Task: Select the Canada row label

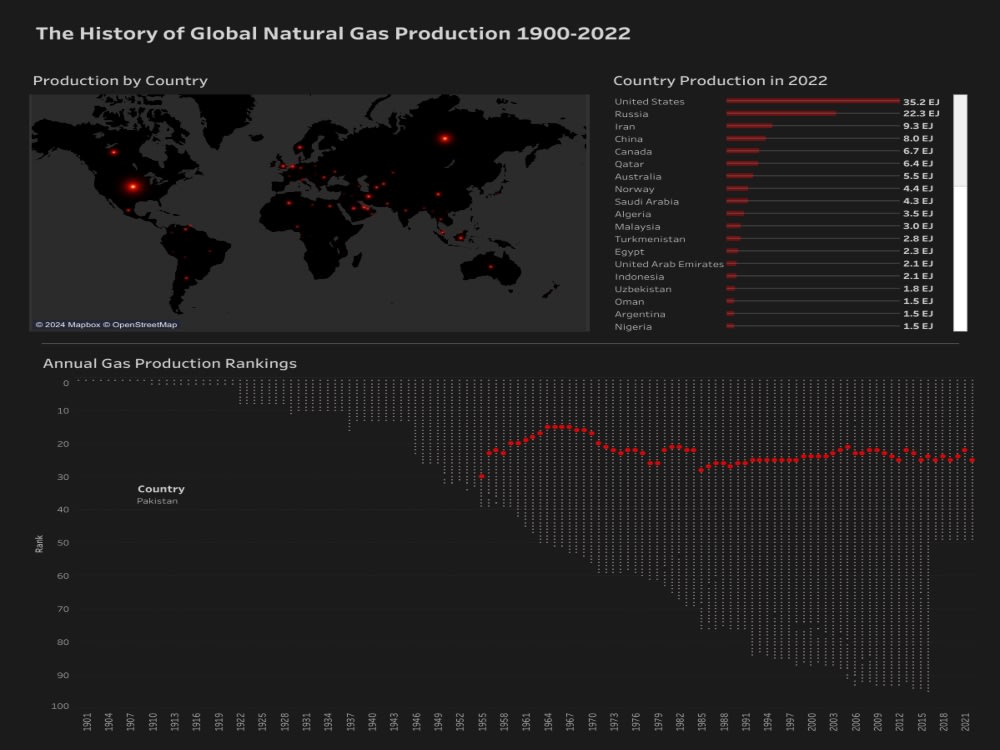Action: 633,152
